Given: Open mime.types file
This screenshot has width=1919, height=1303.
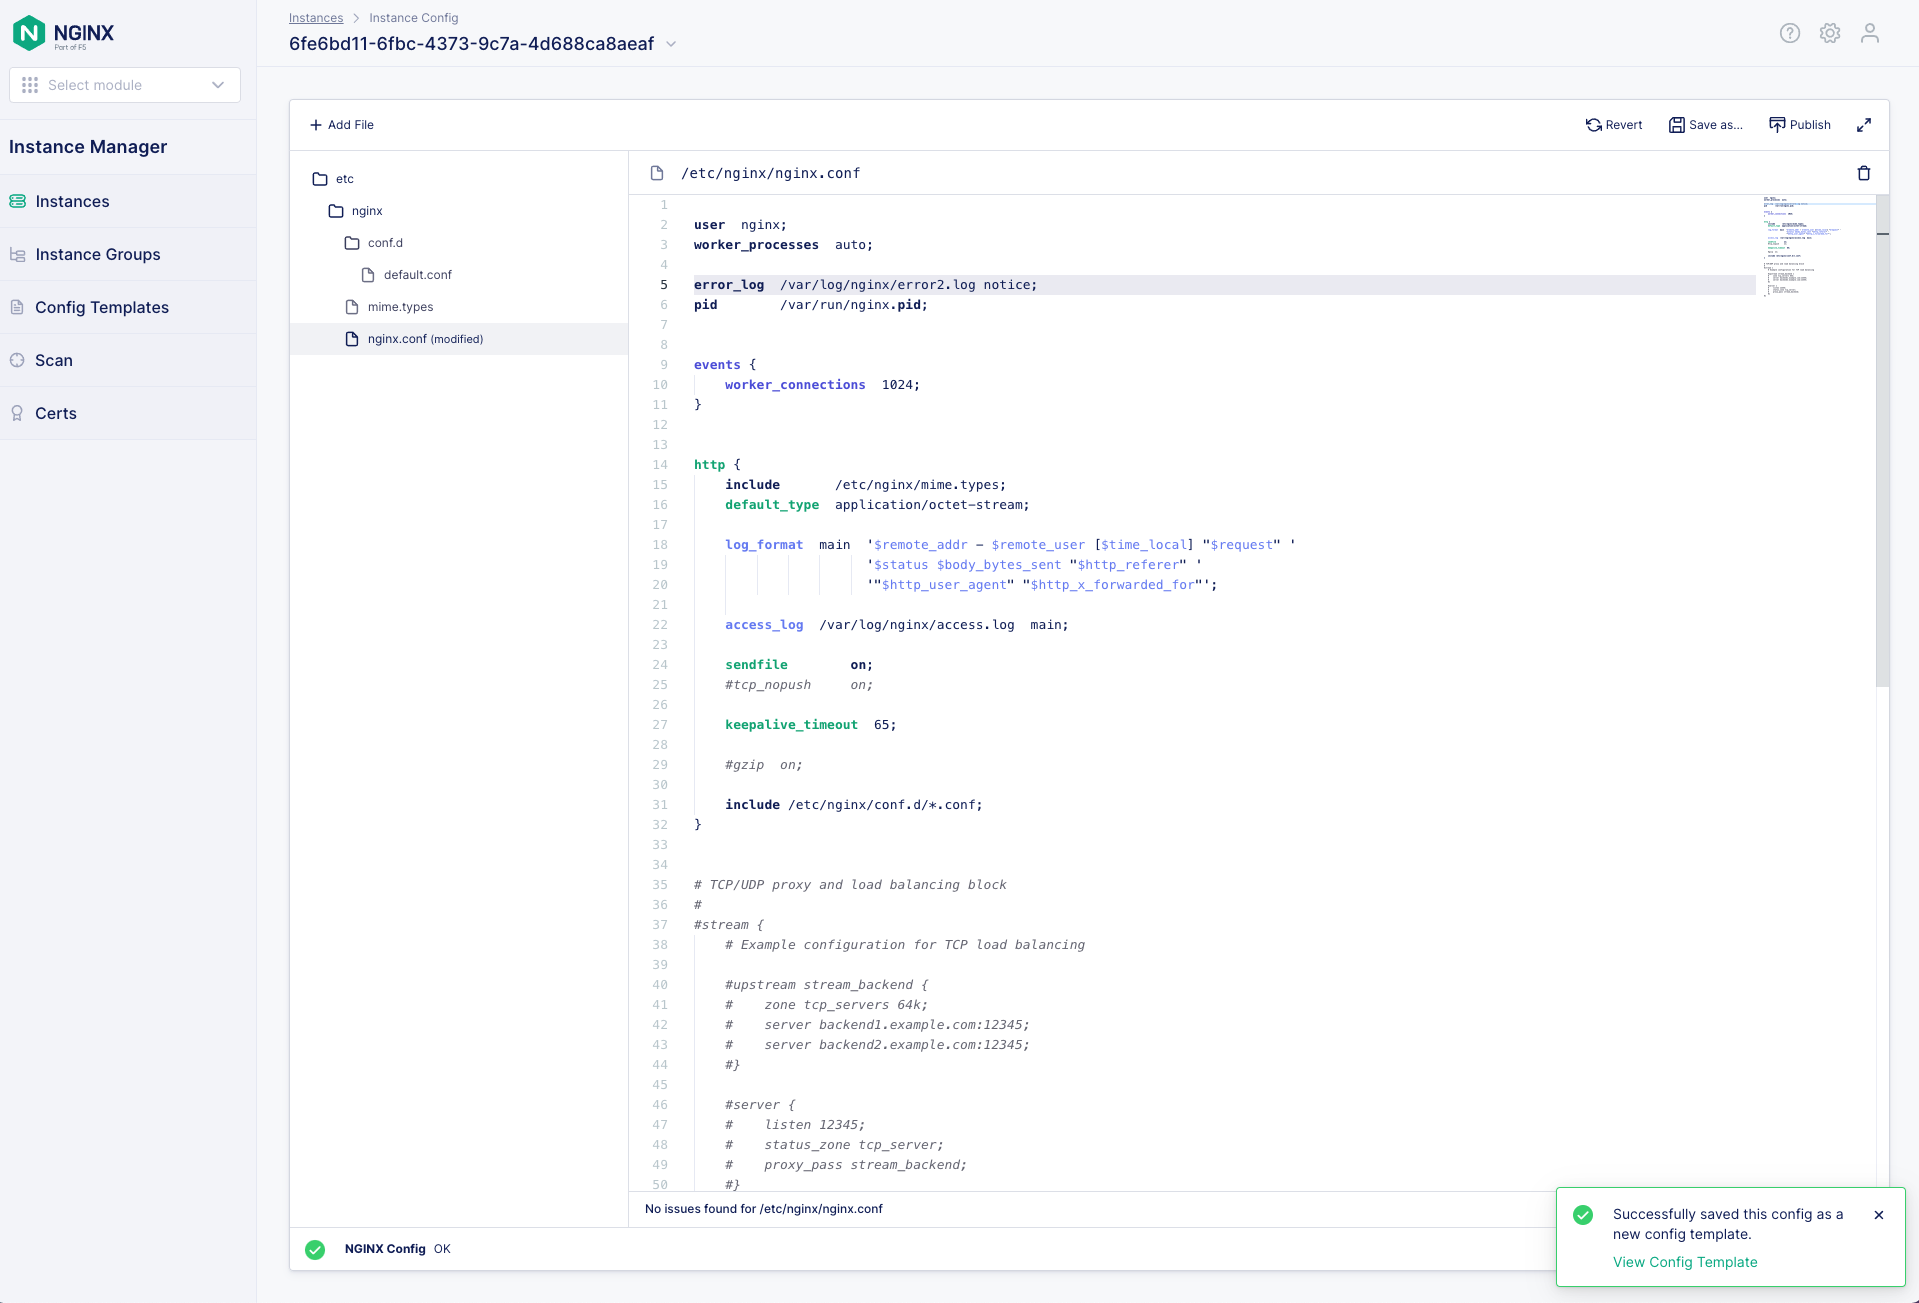Looking at the screenshot, I should (x=389, y=307).
